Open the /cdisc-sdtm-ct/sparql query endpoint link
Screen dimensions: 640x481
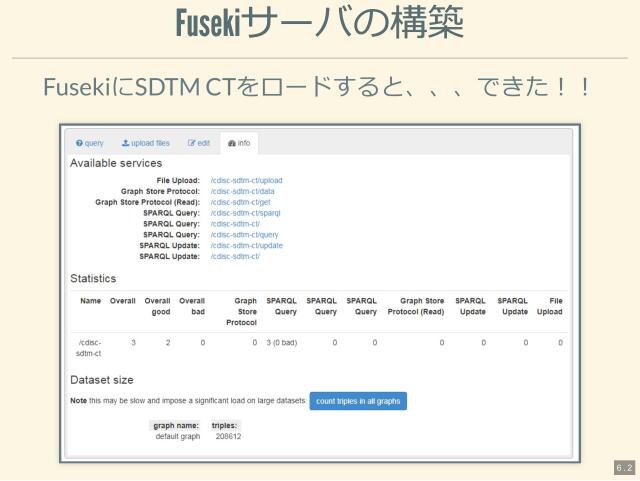point(245,213)
